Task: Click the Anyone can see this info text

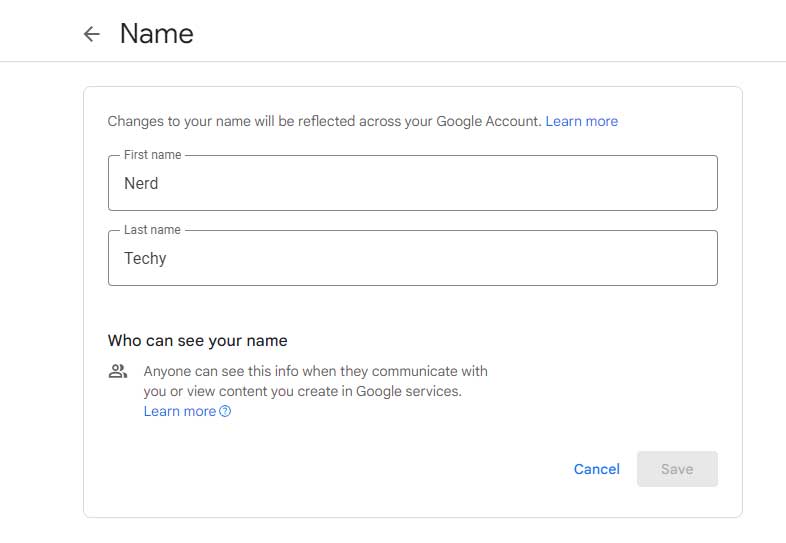Action: pyautogui.click(x=315, y=381)
